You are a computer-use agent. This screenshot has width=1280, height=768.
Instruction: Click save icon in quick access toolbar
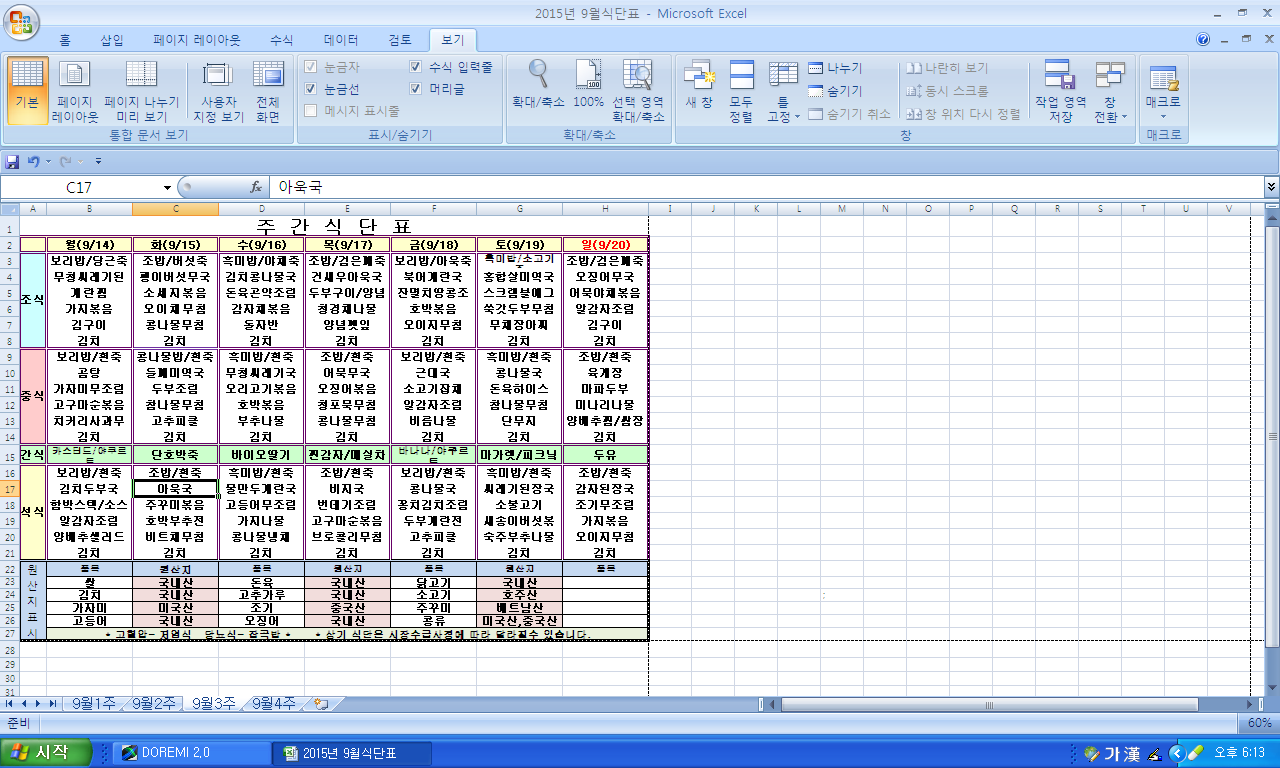[13, 161]
